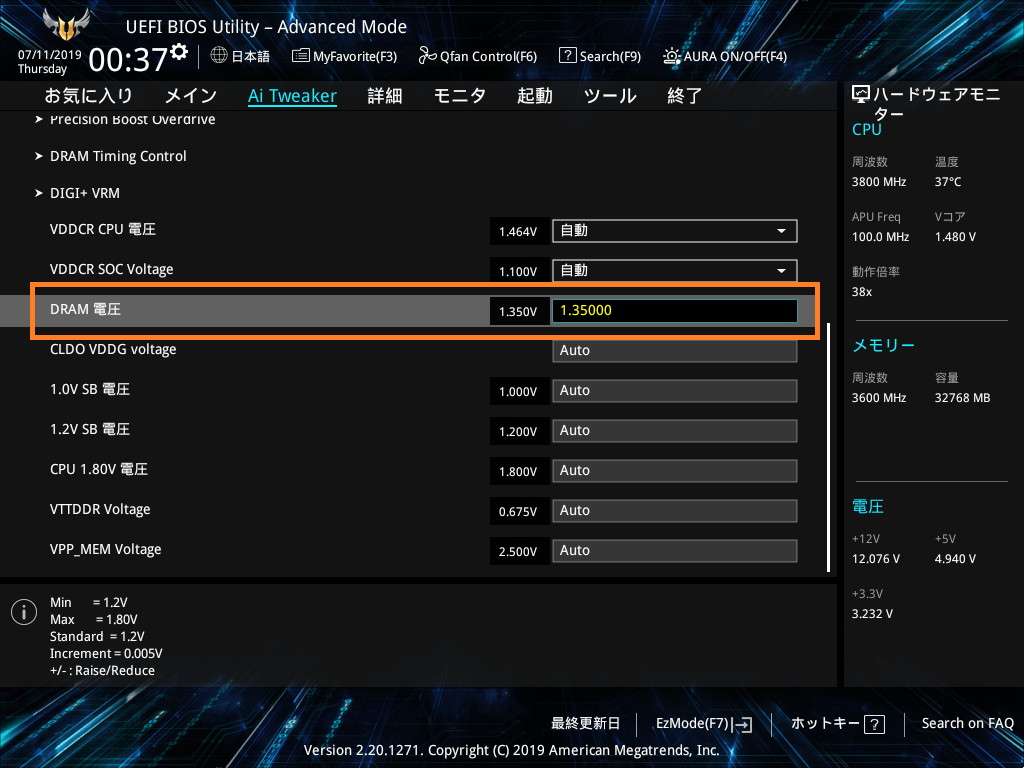Click the hardware monitor screen icon
This screenshot has height=768, width=1024.
pyautogui.click(x=861, y=95)
